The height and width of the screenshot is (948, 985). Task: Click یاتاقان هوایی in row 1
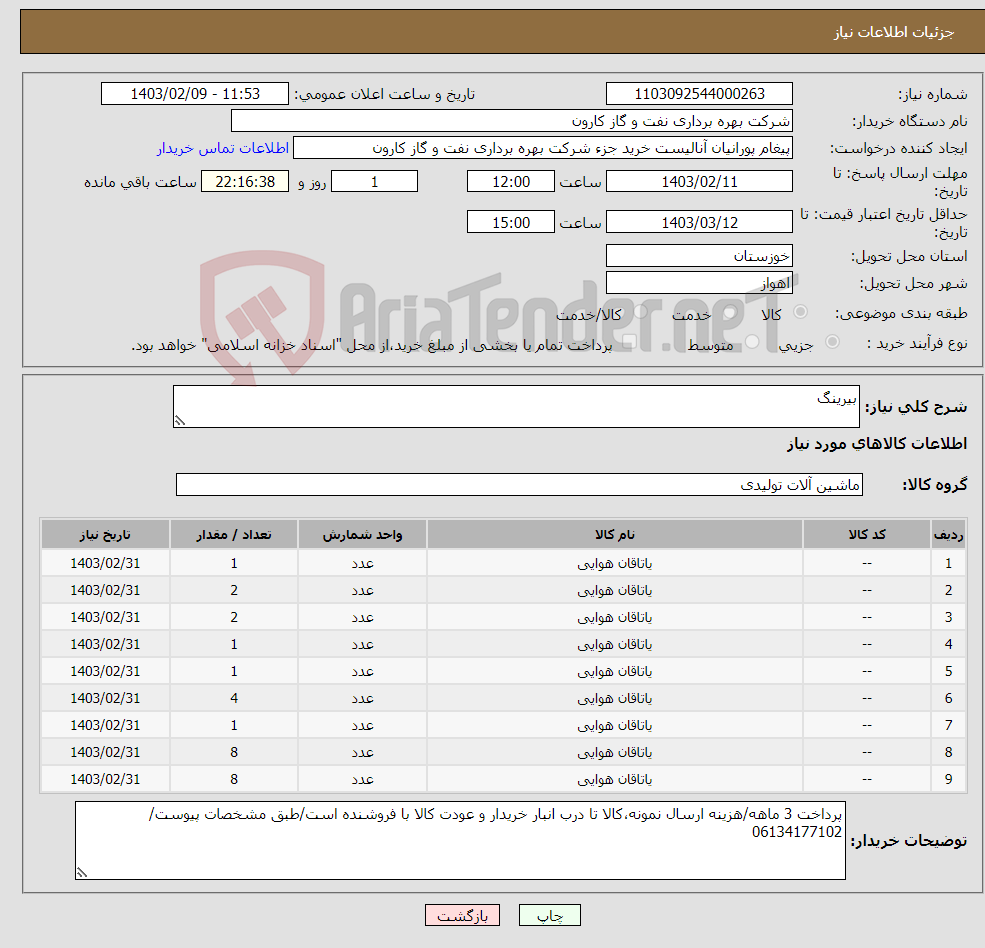[x=614, y=564]
